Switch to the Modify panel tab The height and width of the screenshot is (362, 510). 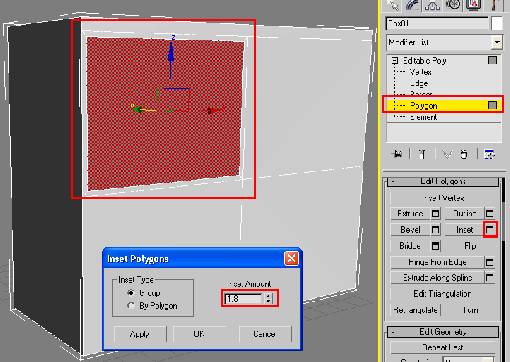[x=413, y=5]
